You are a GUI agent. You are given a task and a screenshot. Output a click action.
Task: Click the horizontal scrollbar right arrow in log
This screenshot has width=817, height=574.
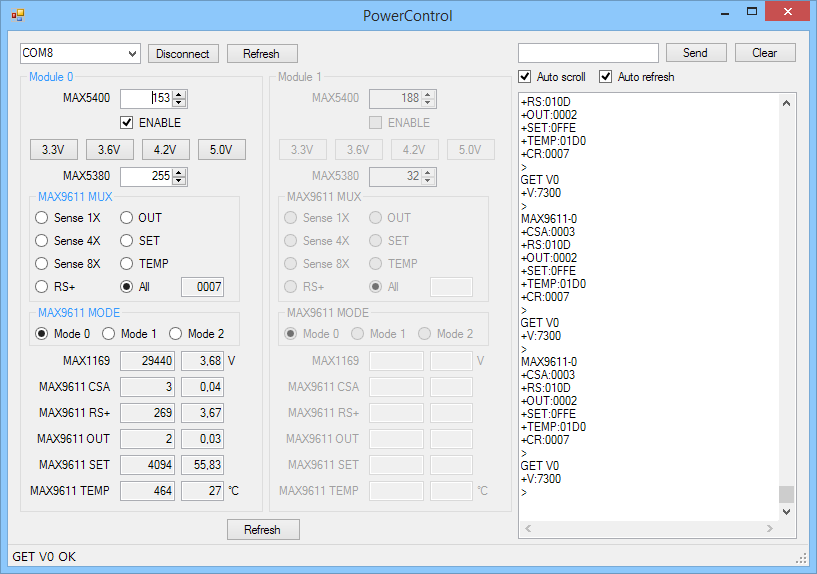(x=770, y=529)
